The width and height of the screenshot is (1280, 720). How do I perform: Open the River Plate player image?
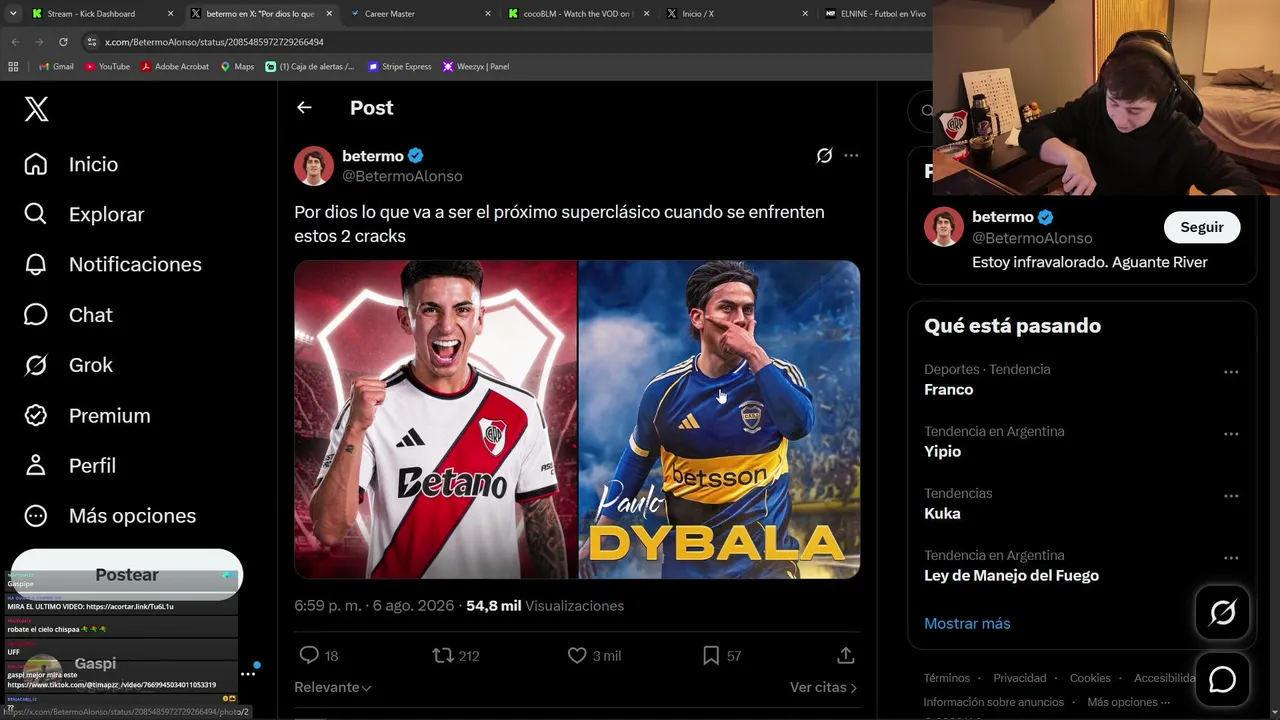(x=435, y=420)
